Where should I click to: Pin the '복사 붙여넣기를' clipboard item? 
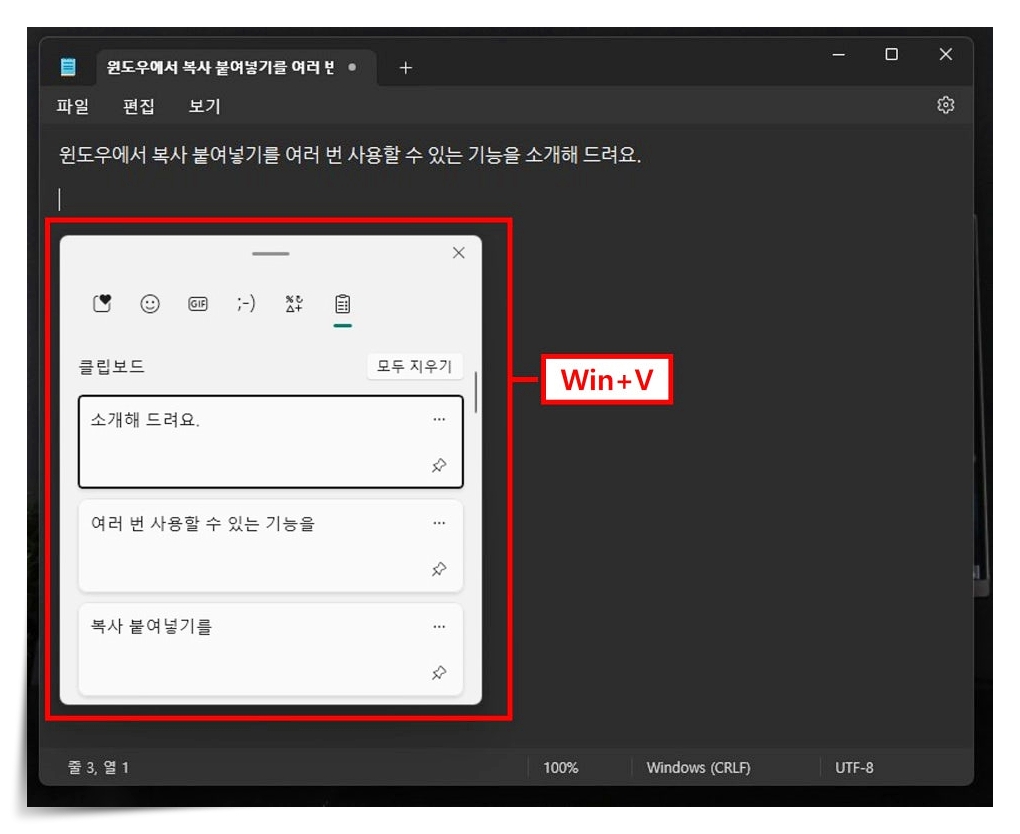pyautogui.click(x=439, y=673)
